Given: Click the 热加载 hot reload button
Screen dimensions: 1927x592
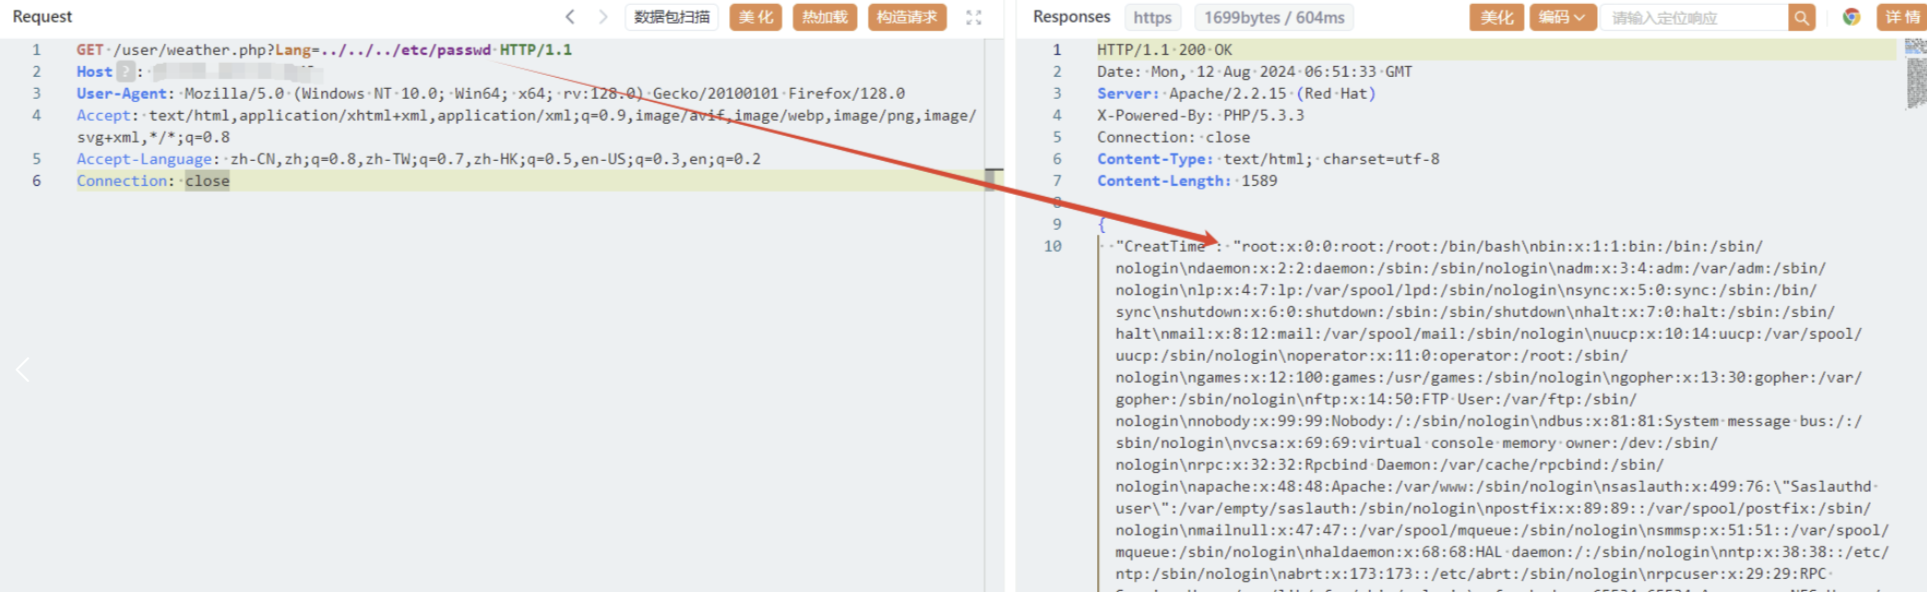Looking at the screenshot, I should [824, 17].
